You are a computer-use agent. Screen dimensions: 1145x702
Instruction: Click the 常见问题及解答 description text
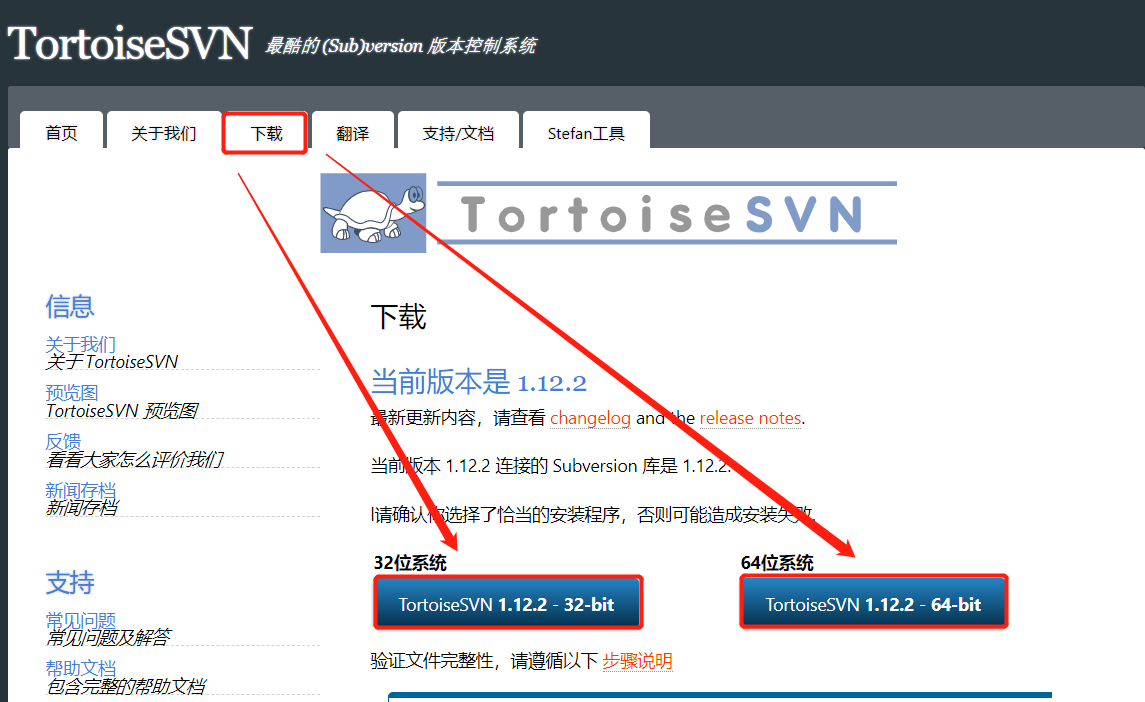[x=108, y=638]
